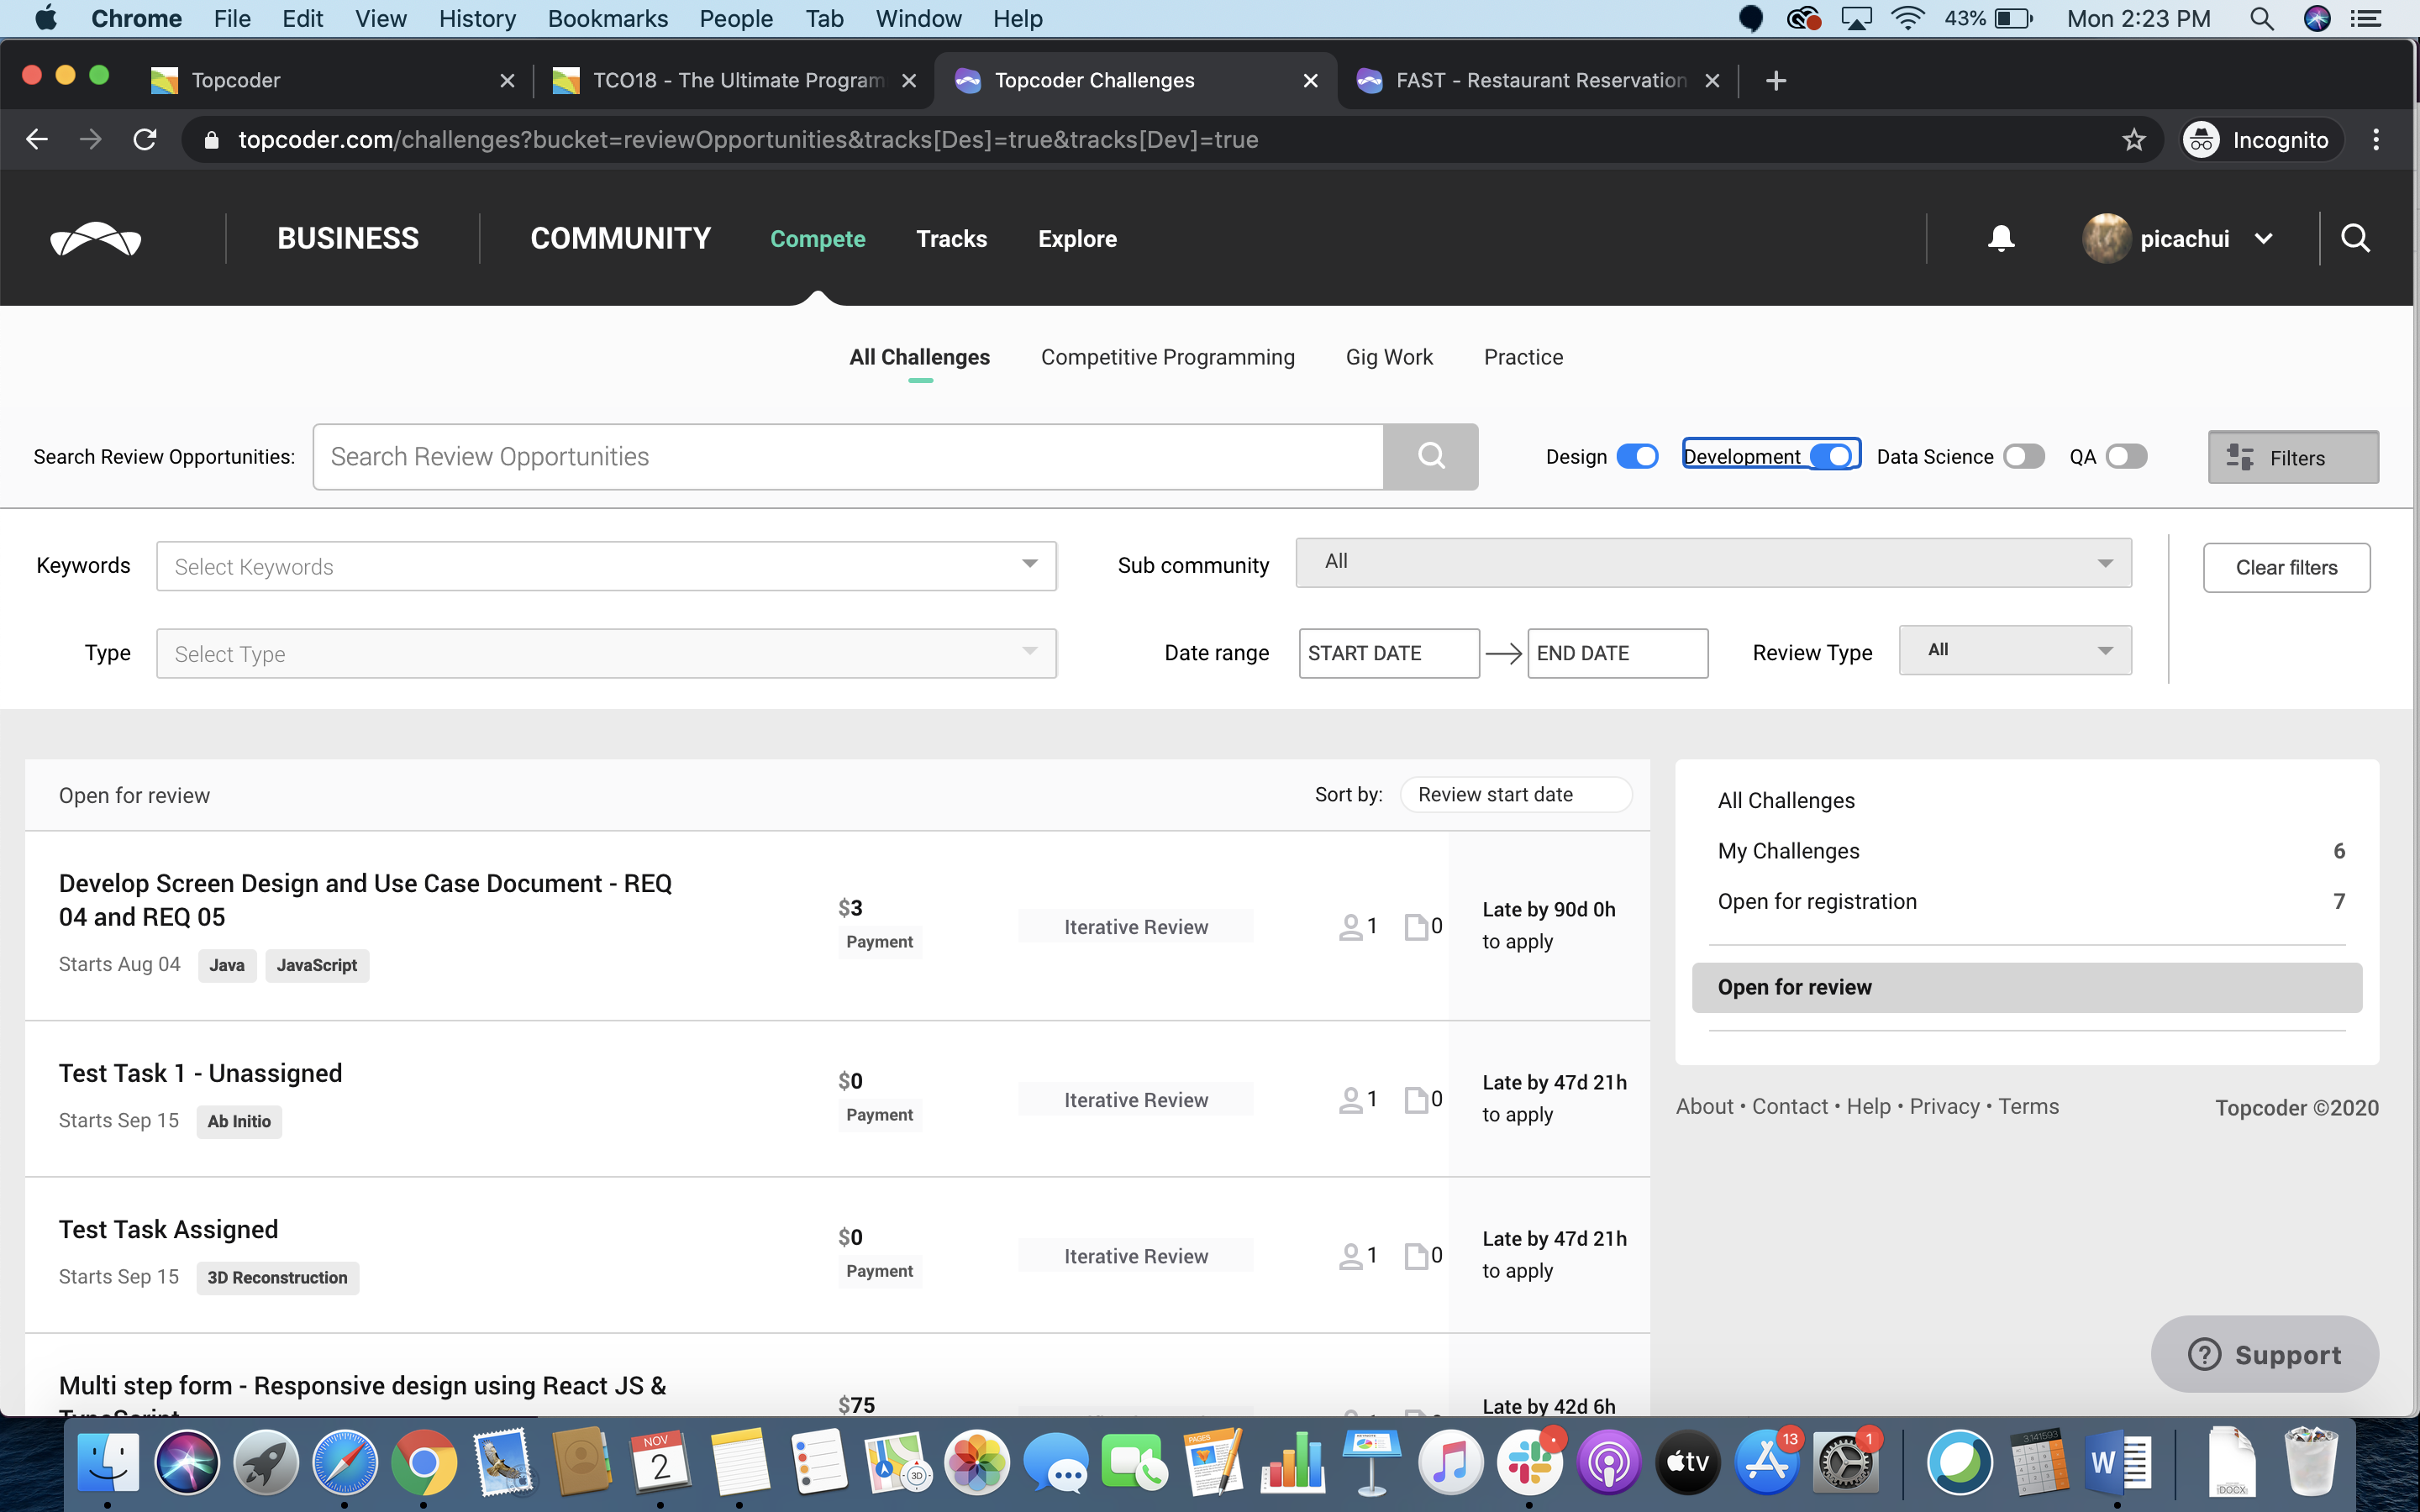Open the Review Type dropdown
This screenshot has height=1512, width=2420.
point(2015,650)
